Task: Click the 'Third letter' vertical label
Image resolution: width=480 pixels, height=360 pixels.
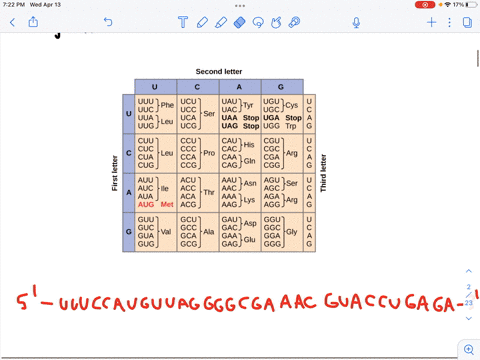Action: point(323,173)
